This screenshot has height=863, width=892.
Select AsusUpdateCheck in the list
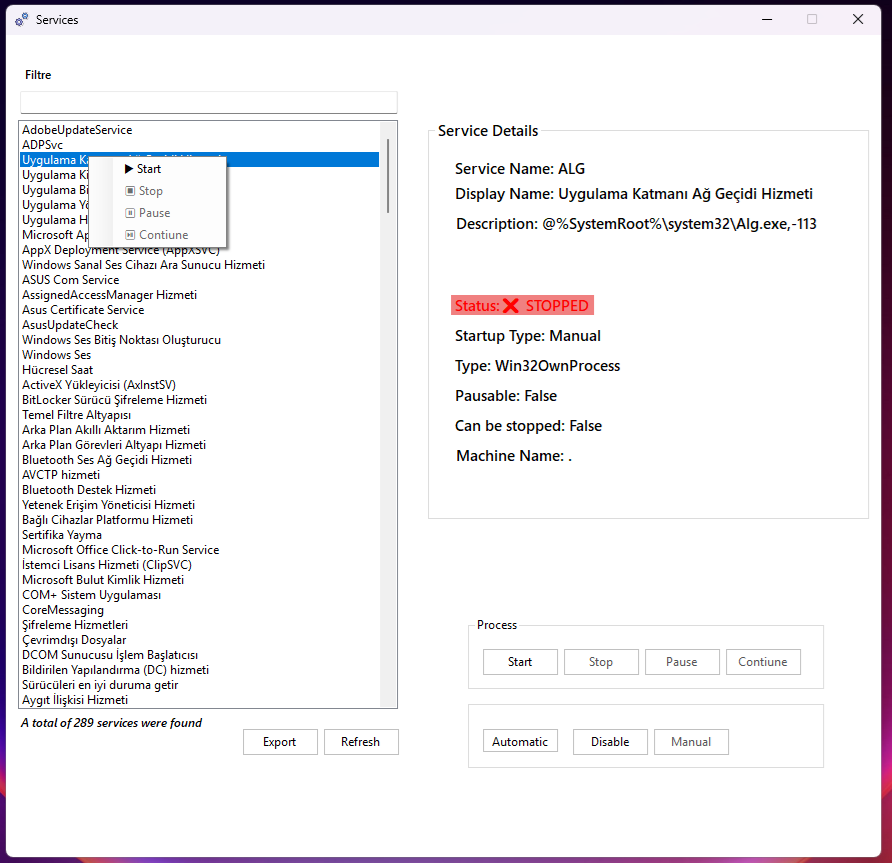tap(200, 325)
